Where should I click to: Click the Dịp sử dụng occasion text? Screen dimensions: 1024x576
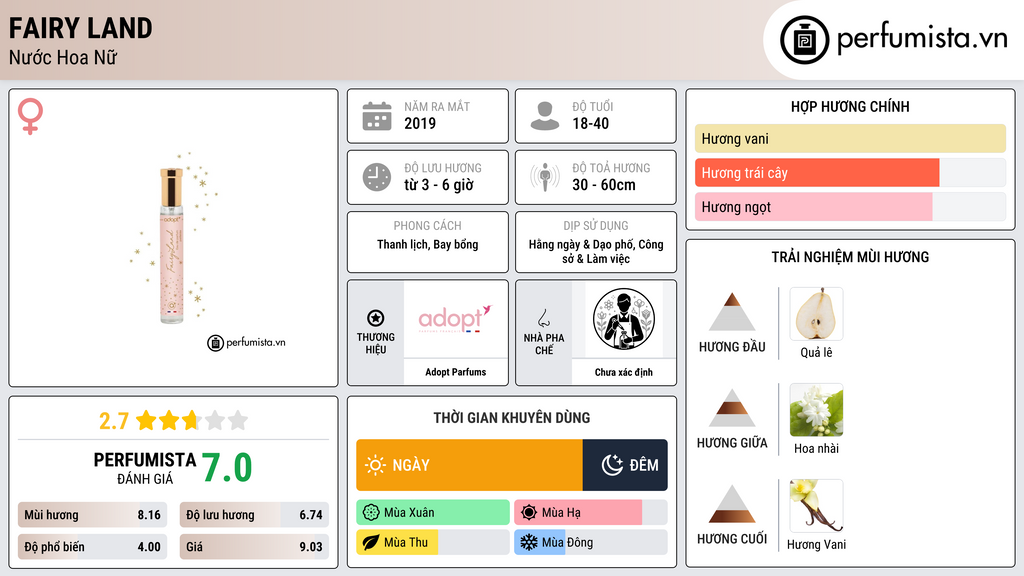(596, 251)
